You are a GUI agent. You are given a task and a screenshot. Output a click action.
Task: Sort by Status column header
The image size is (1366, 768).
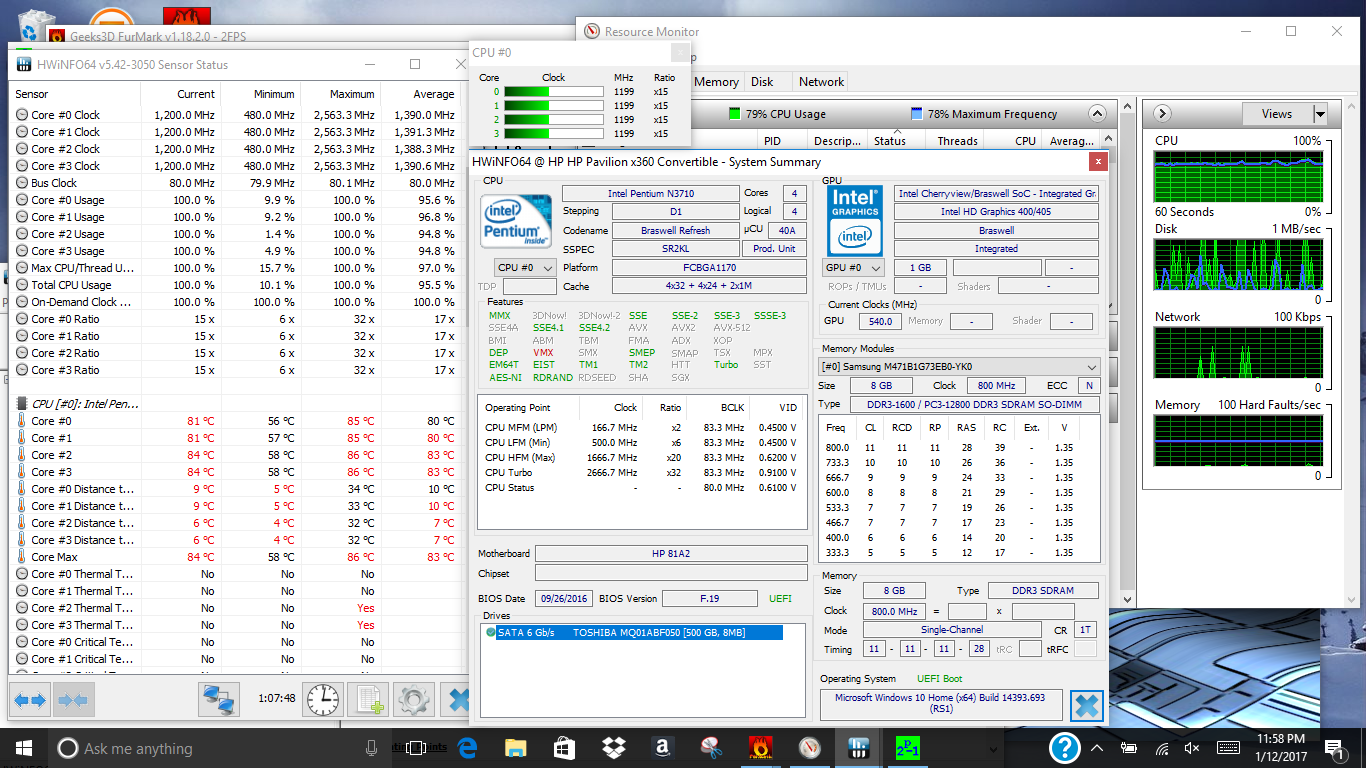pyautogui.click(x=890, y=141)
